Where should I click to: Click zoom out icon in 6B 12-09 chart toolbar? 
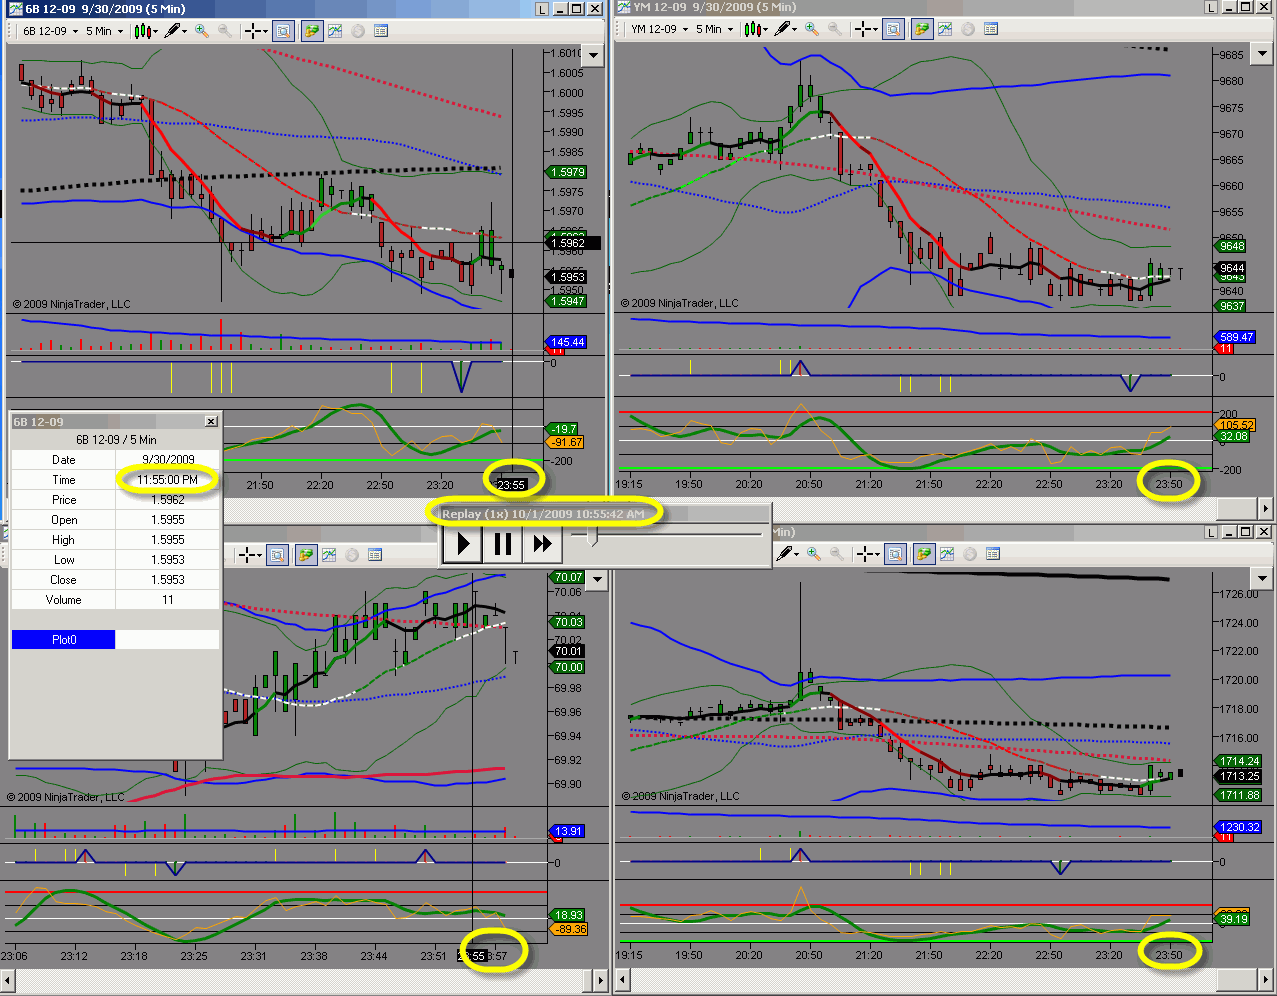click(224, 31)
